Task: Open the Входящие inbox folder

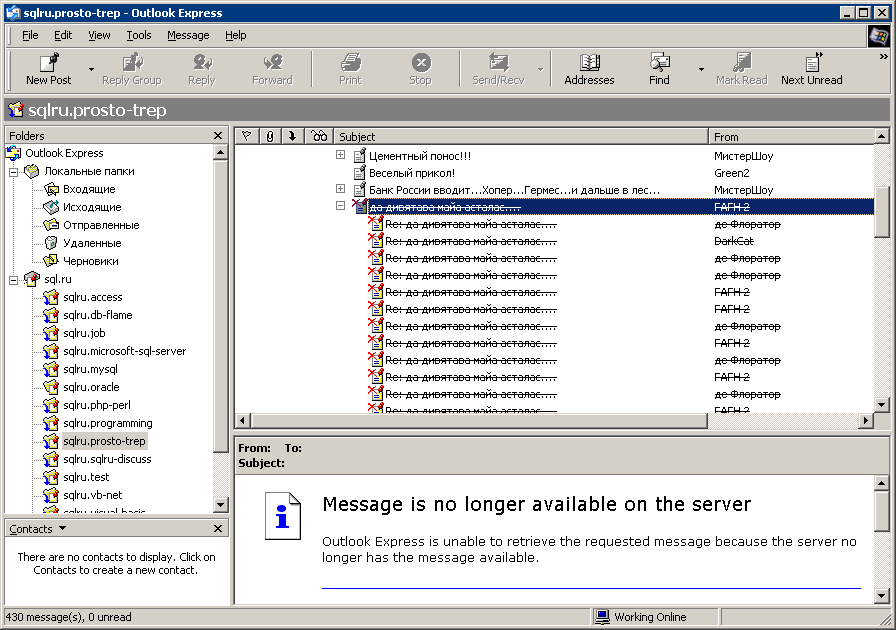Action: coord(51,189)
